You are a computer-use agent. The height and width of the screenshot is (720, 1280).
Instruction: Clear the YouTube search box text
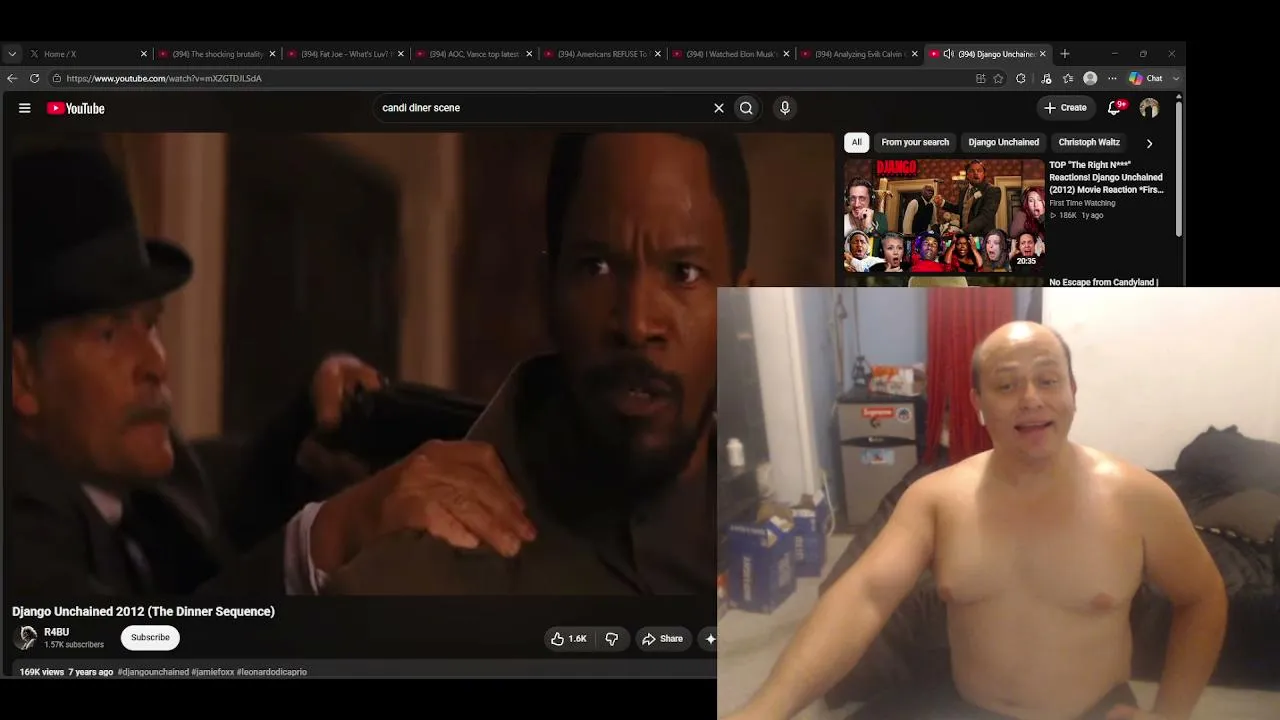click(718, 108)
